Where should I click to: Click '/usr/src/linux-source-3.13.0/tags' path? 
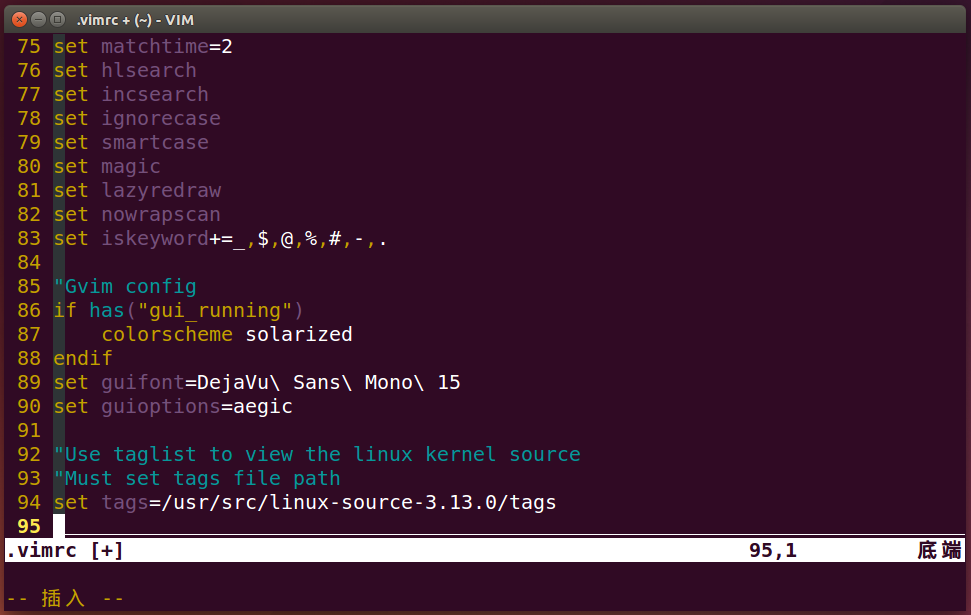(x=359, y=503)
